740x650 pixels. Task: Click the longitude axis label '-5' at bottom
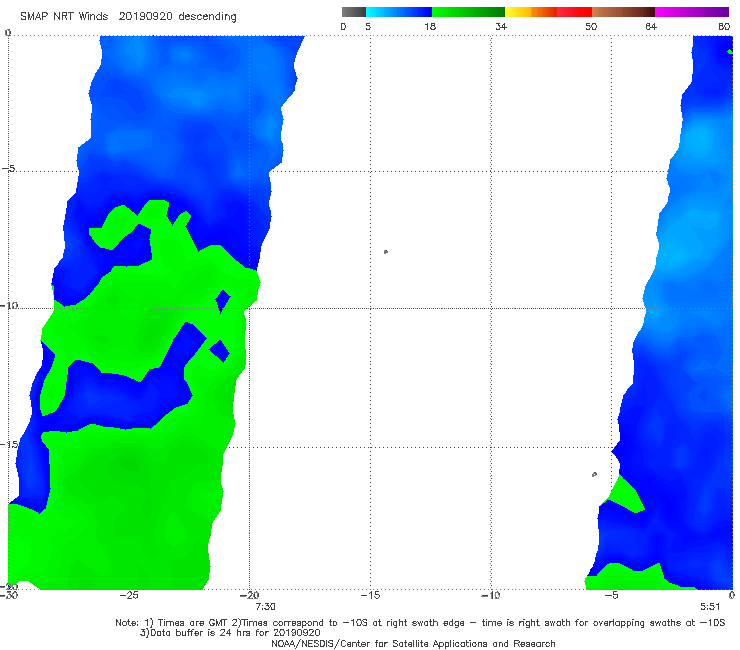coord(612,595)
